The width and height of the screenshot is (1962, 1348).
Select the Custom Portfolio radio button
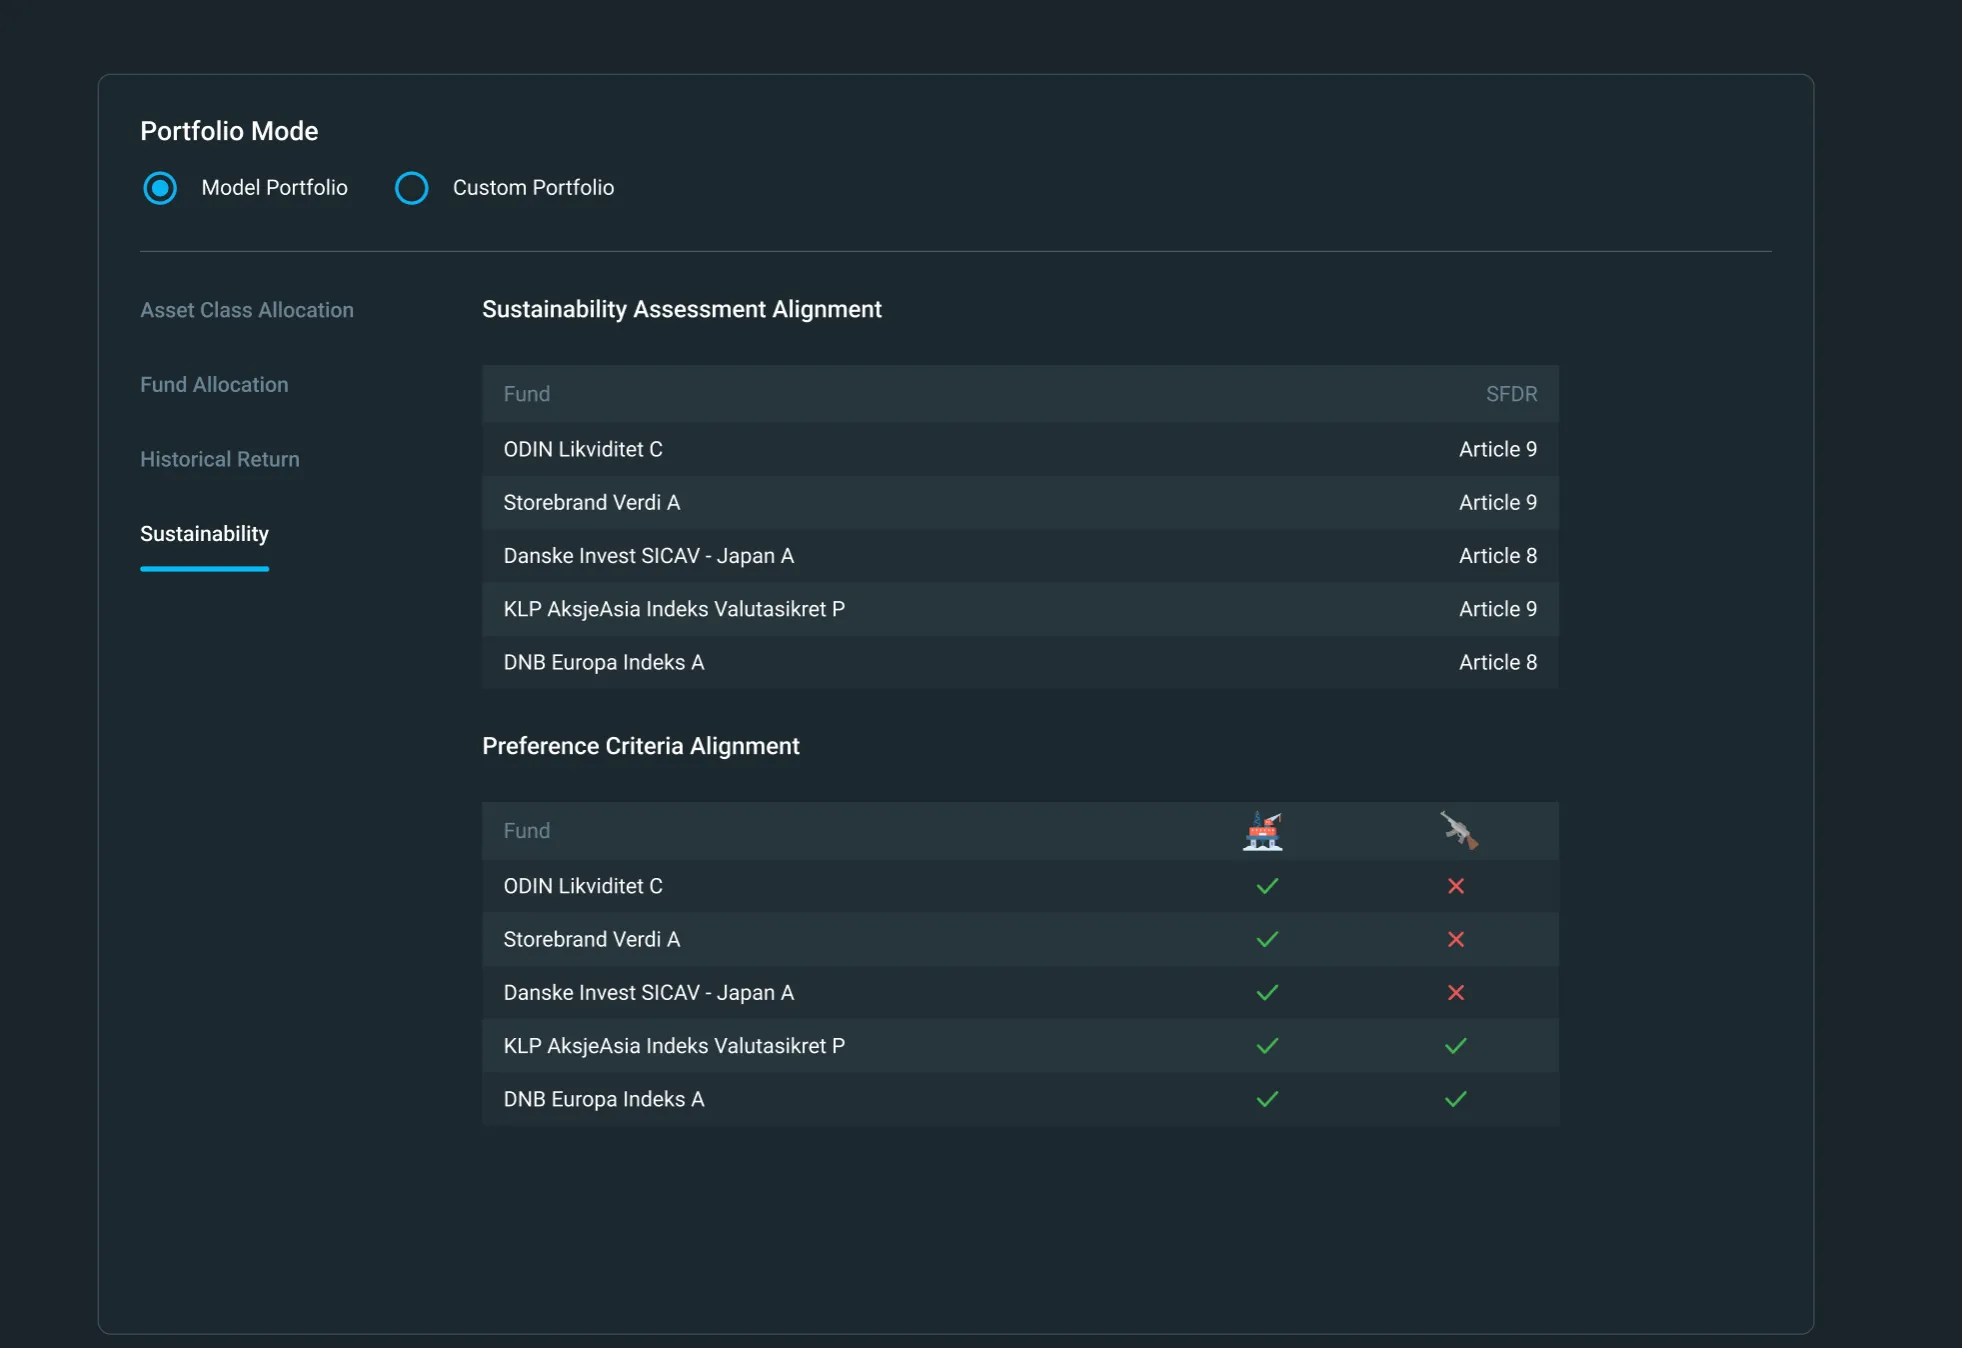pos(411,188)
